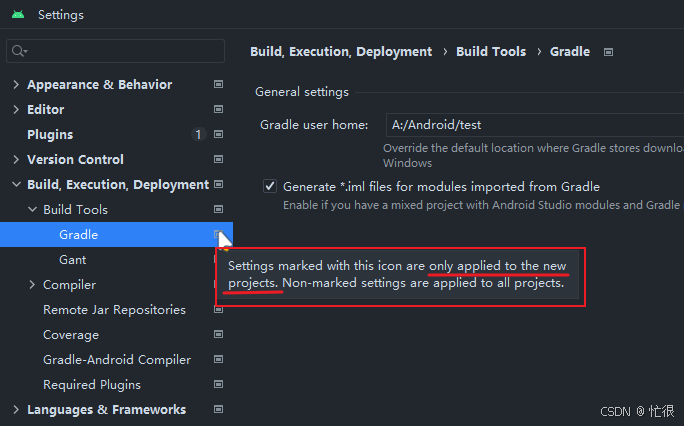This screenshot has height=426, width=684.
Task: Open the Editor settings page
Action: coord(45,109)
